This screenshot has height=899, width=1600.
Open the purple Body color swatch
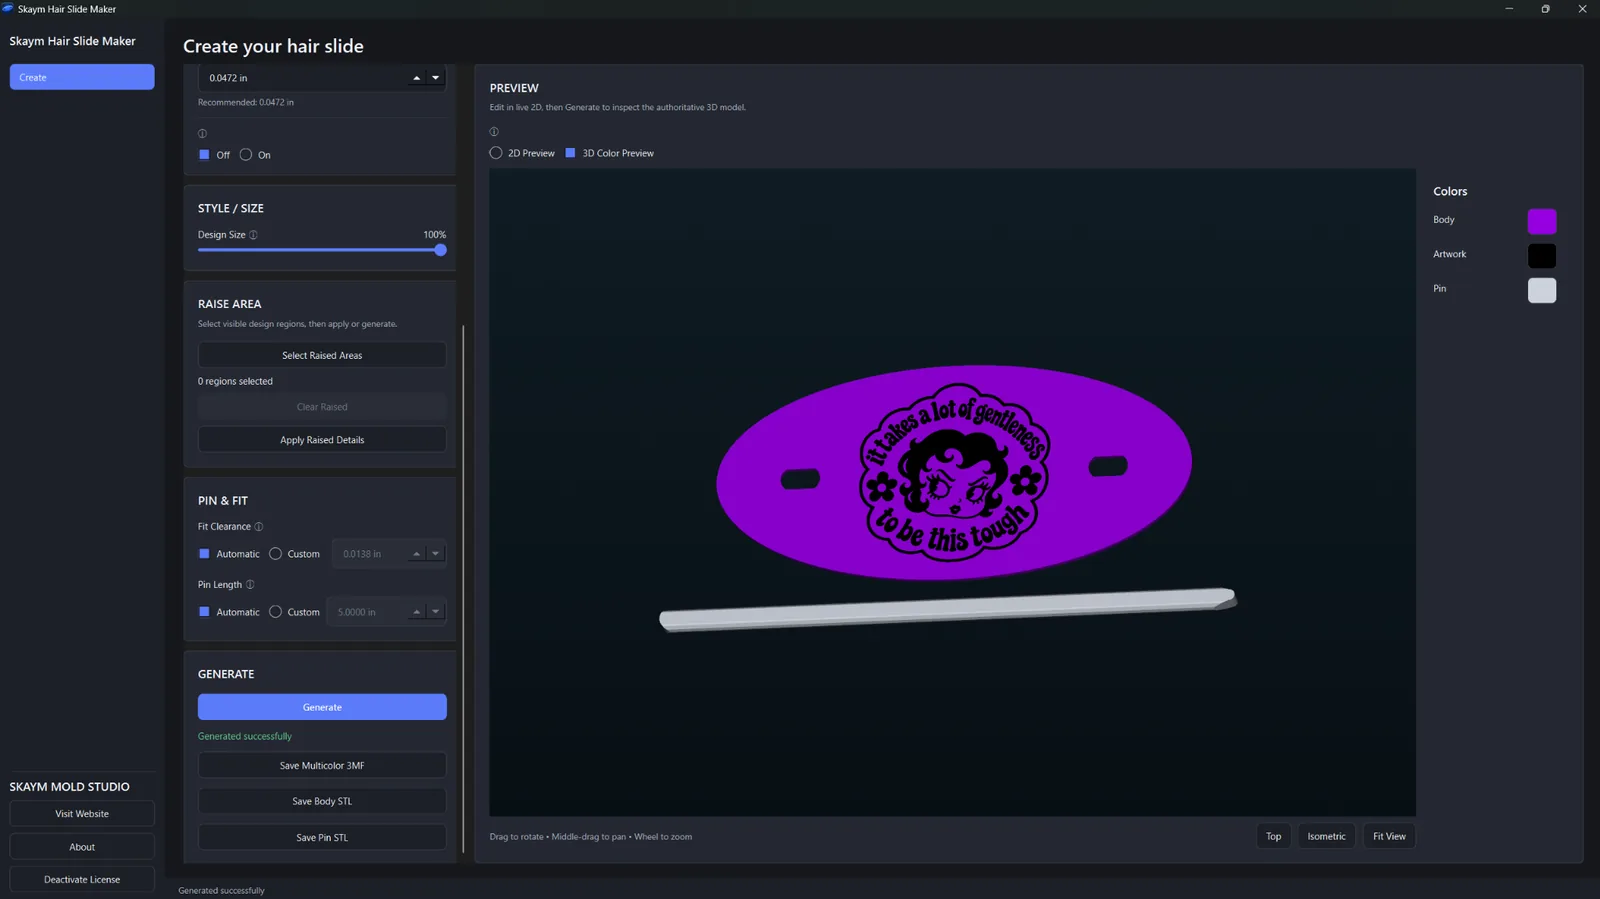[x=1542, y=221]
